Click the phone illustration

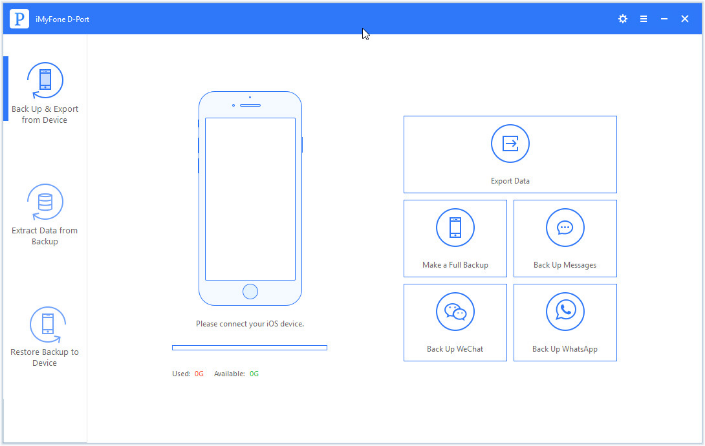[x=250, y=198]
